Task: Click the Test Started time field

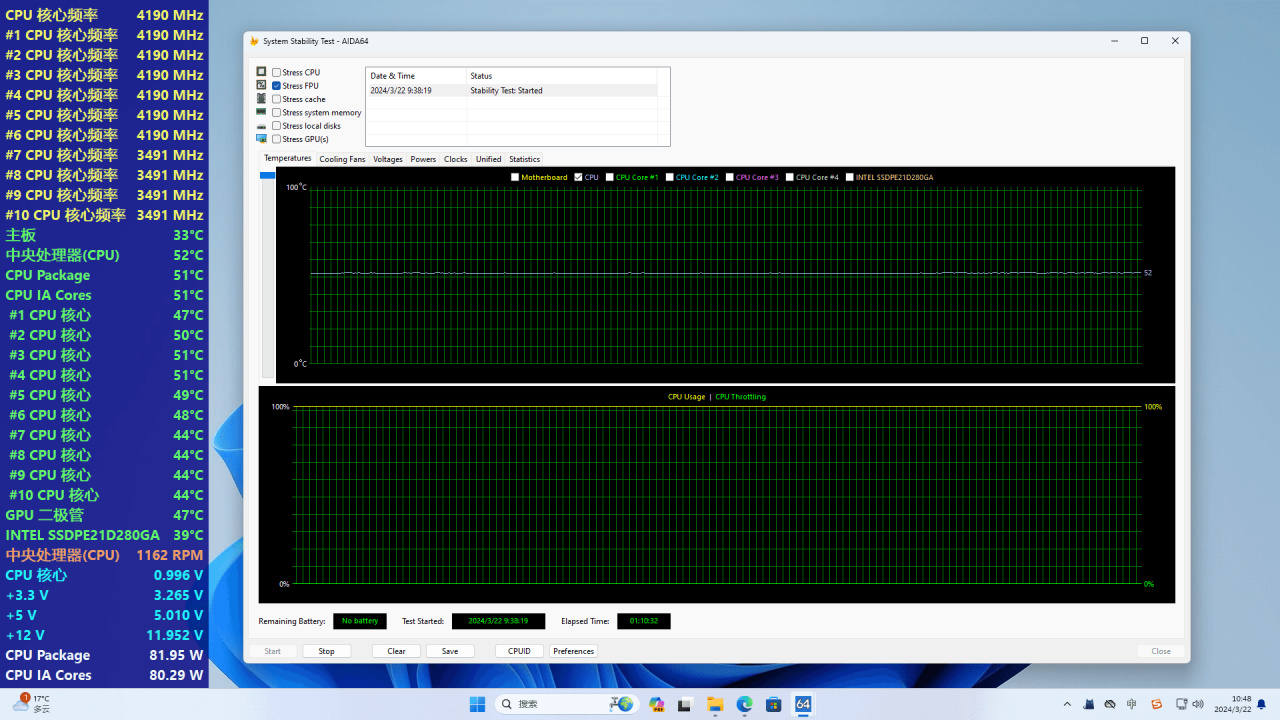Action: tap(499, 621)
